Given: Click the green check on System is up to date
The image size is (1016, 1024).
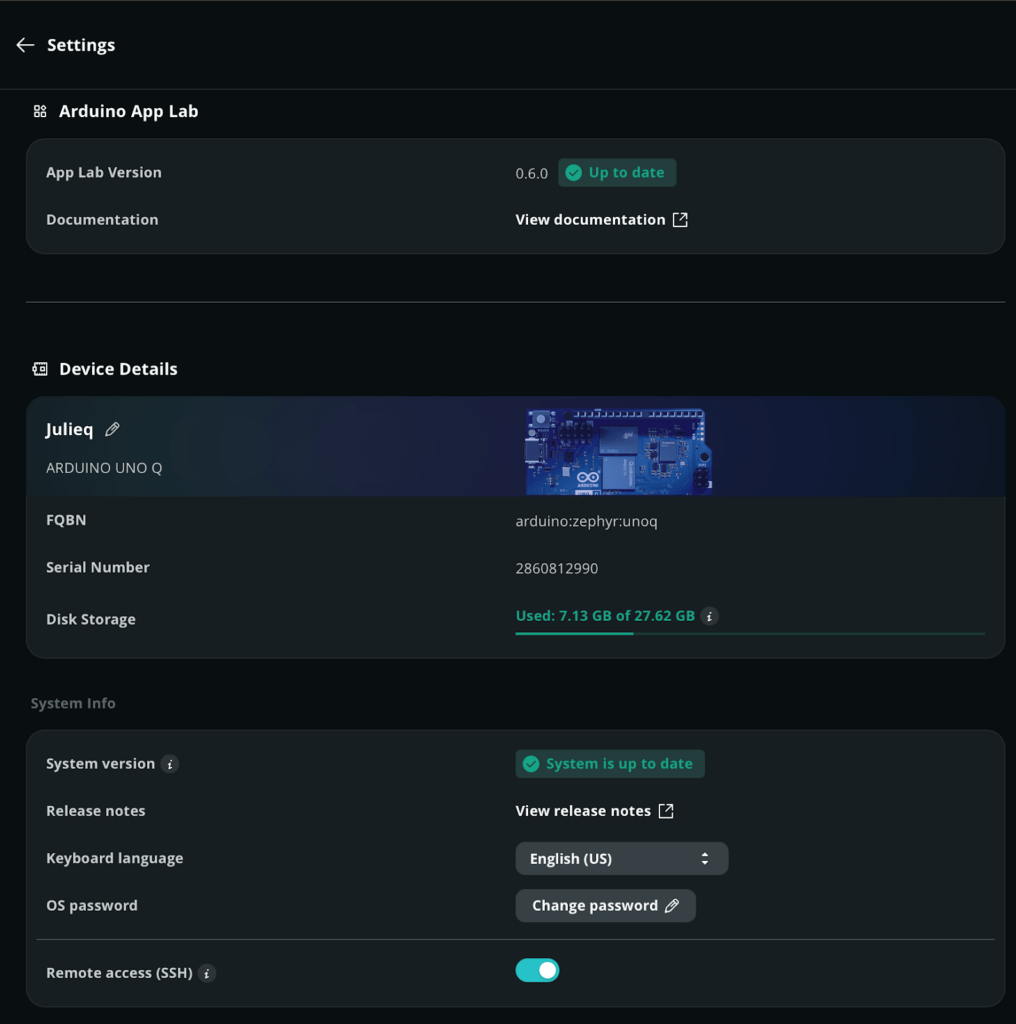Looking at the screenshot, I should pos(532,764).
